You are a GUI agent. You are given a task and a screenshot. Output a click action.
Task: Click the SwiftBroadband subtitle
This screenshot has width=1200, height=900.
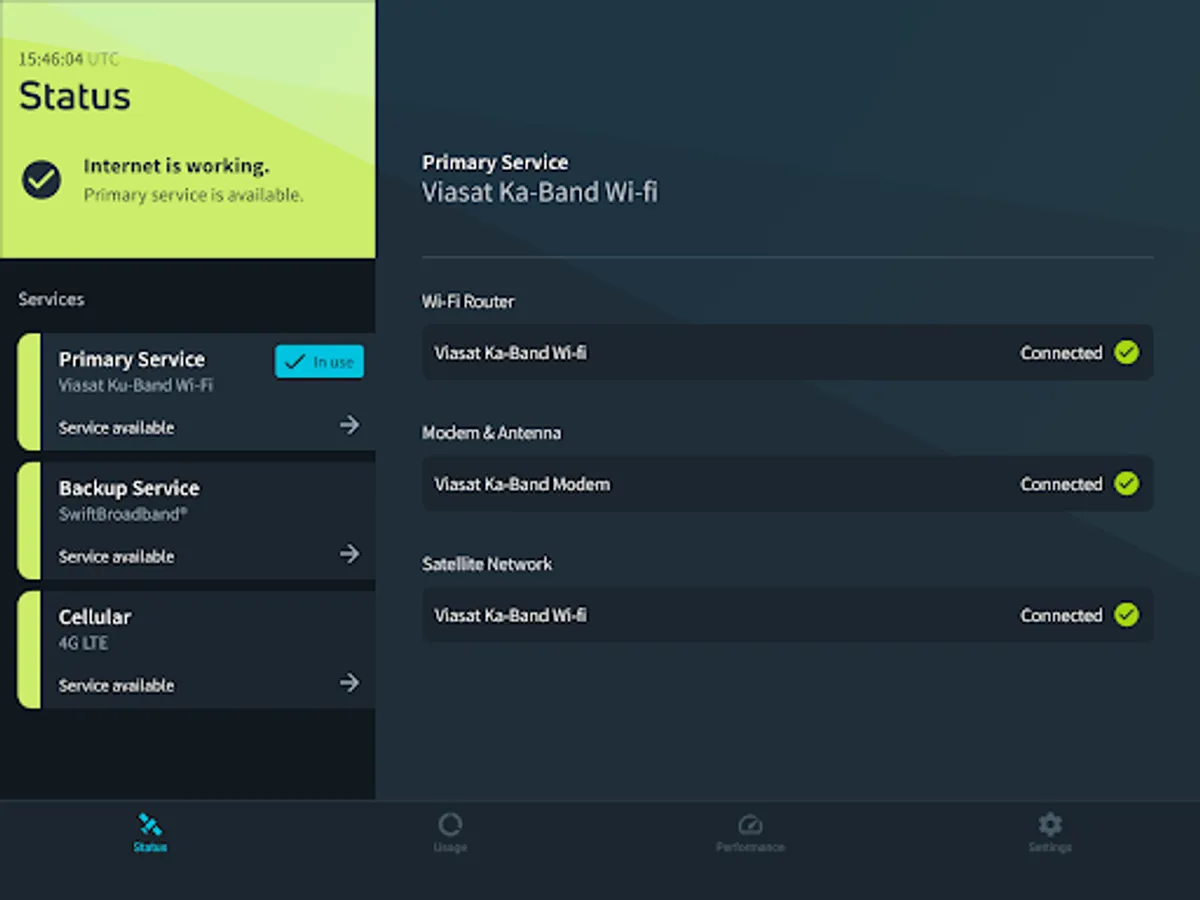(x=123, y=514)
